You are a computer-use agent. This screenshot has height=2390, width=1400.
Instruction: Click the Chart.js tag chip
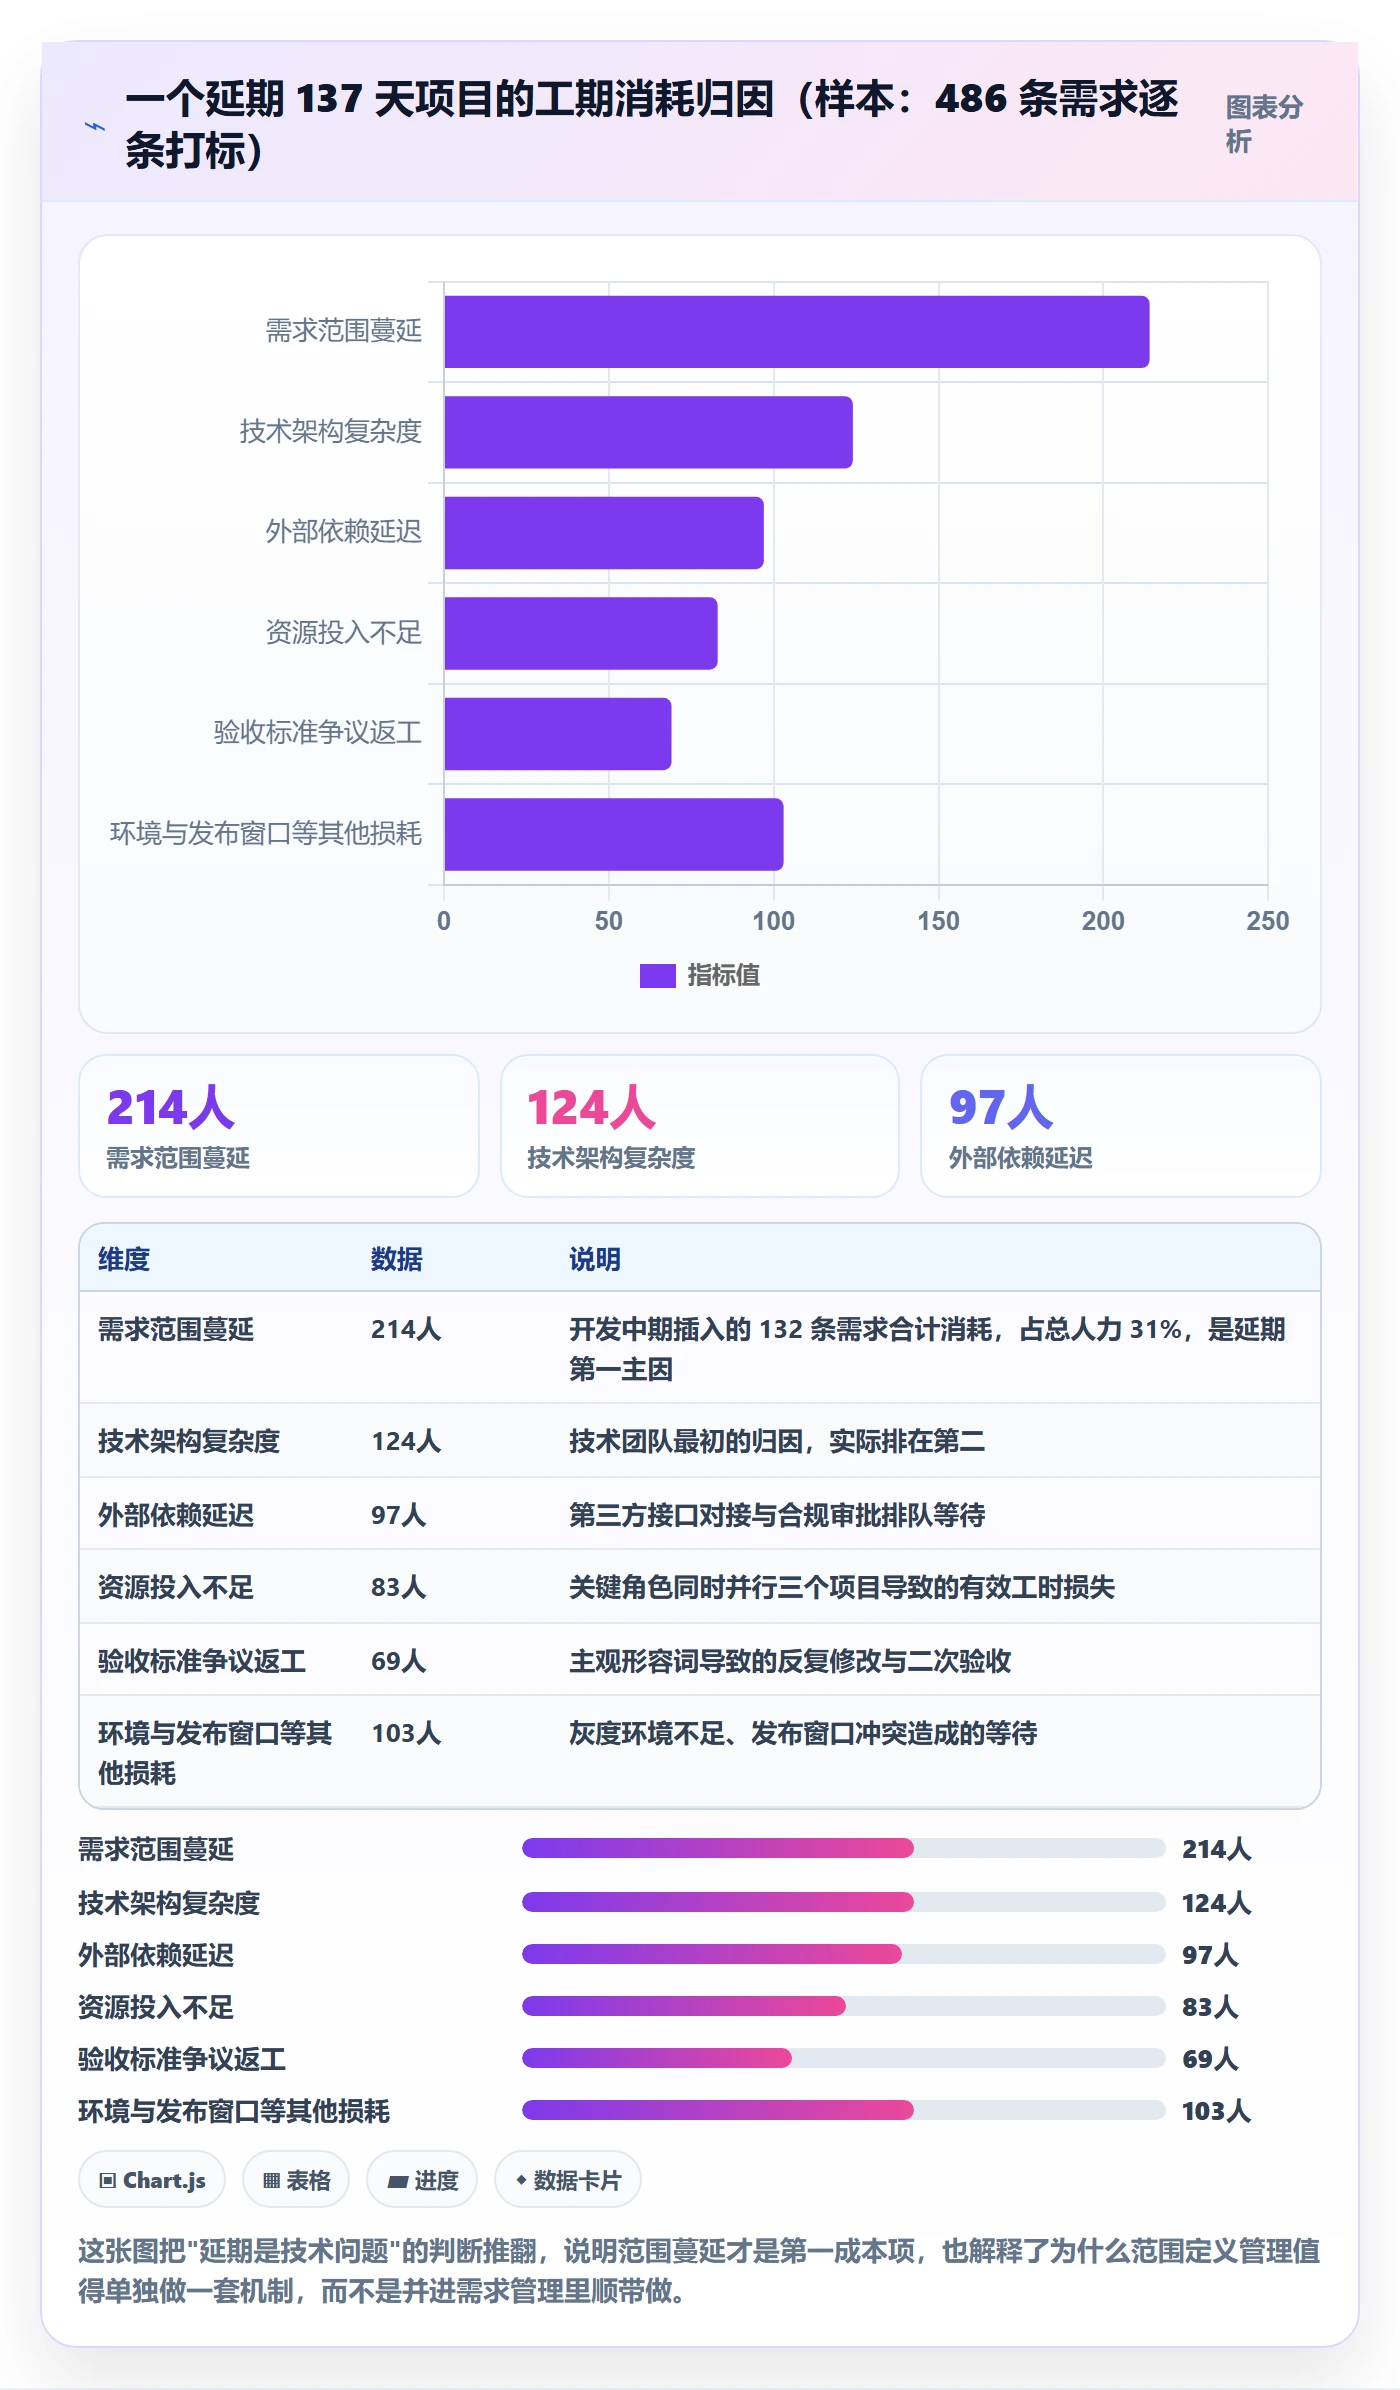click(152, 2180)
